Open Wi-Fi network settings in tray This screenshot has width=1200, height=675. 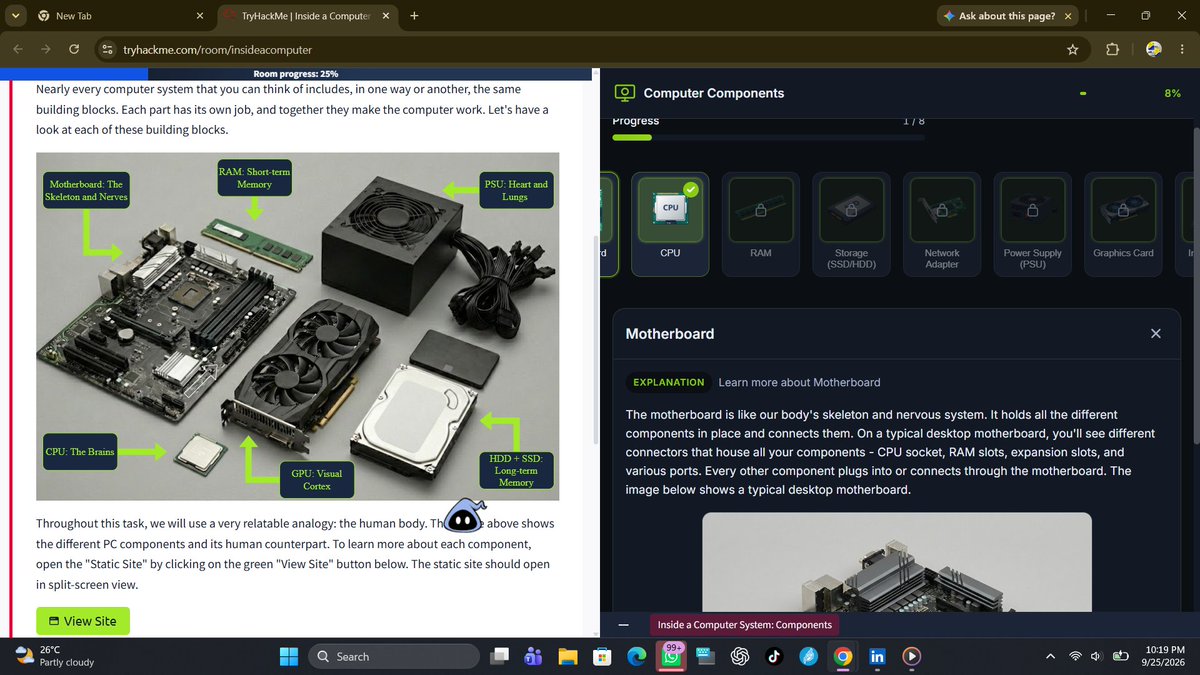[x=1076, y=656]
